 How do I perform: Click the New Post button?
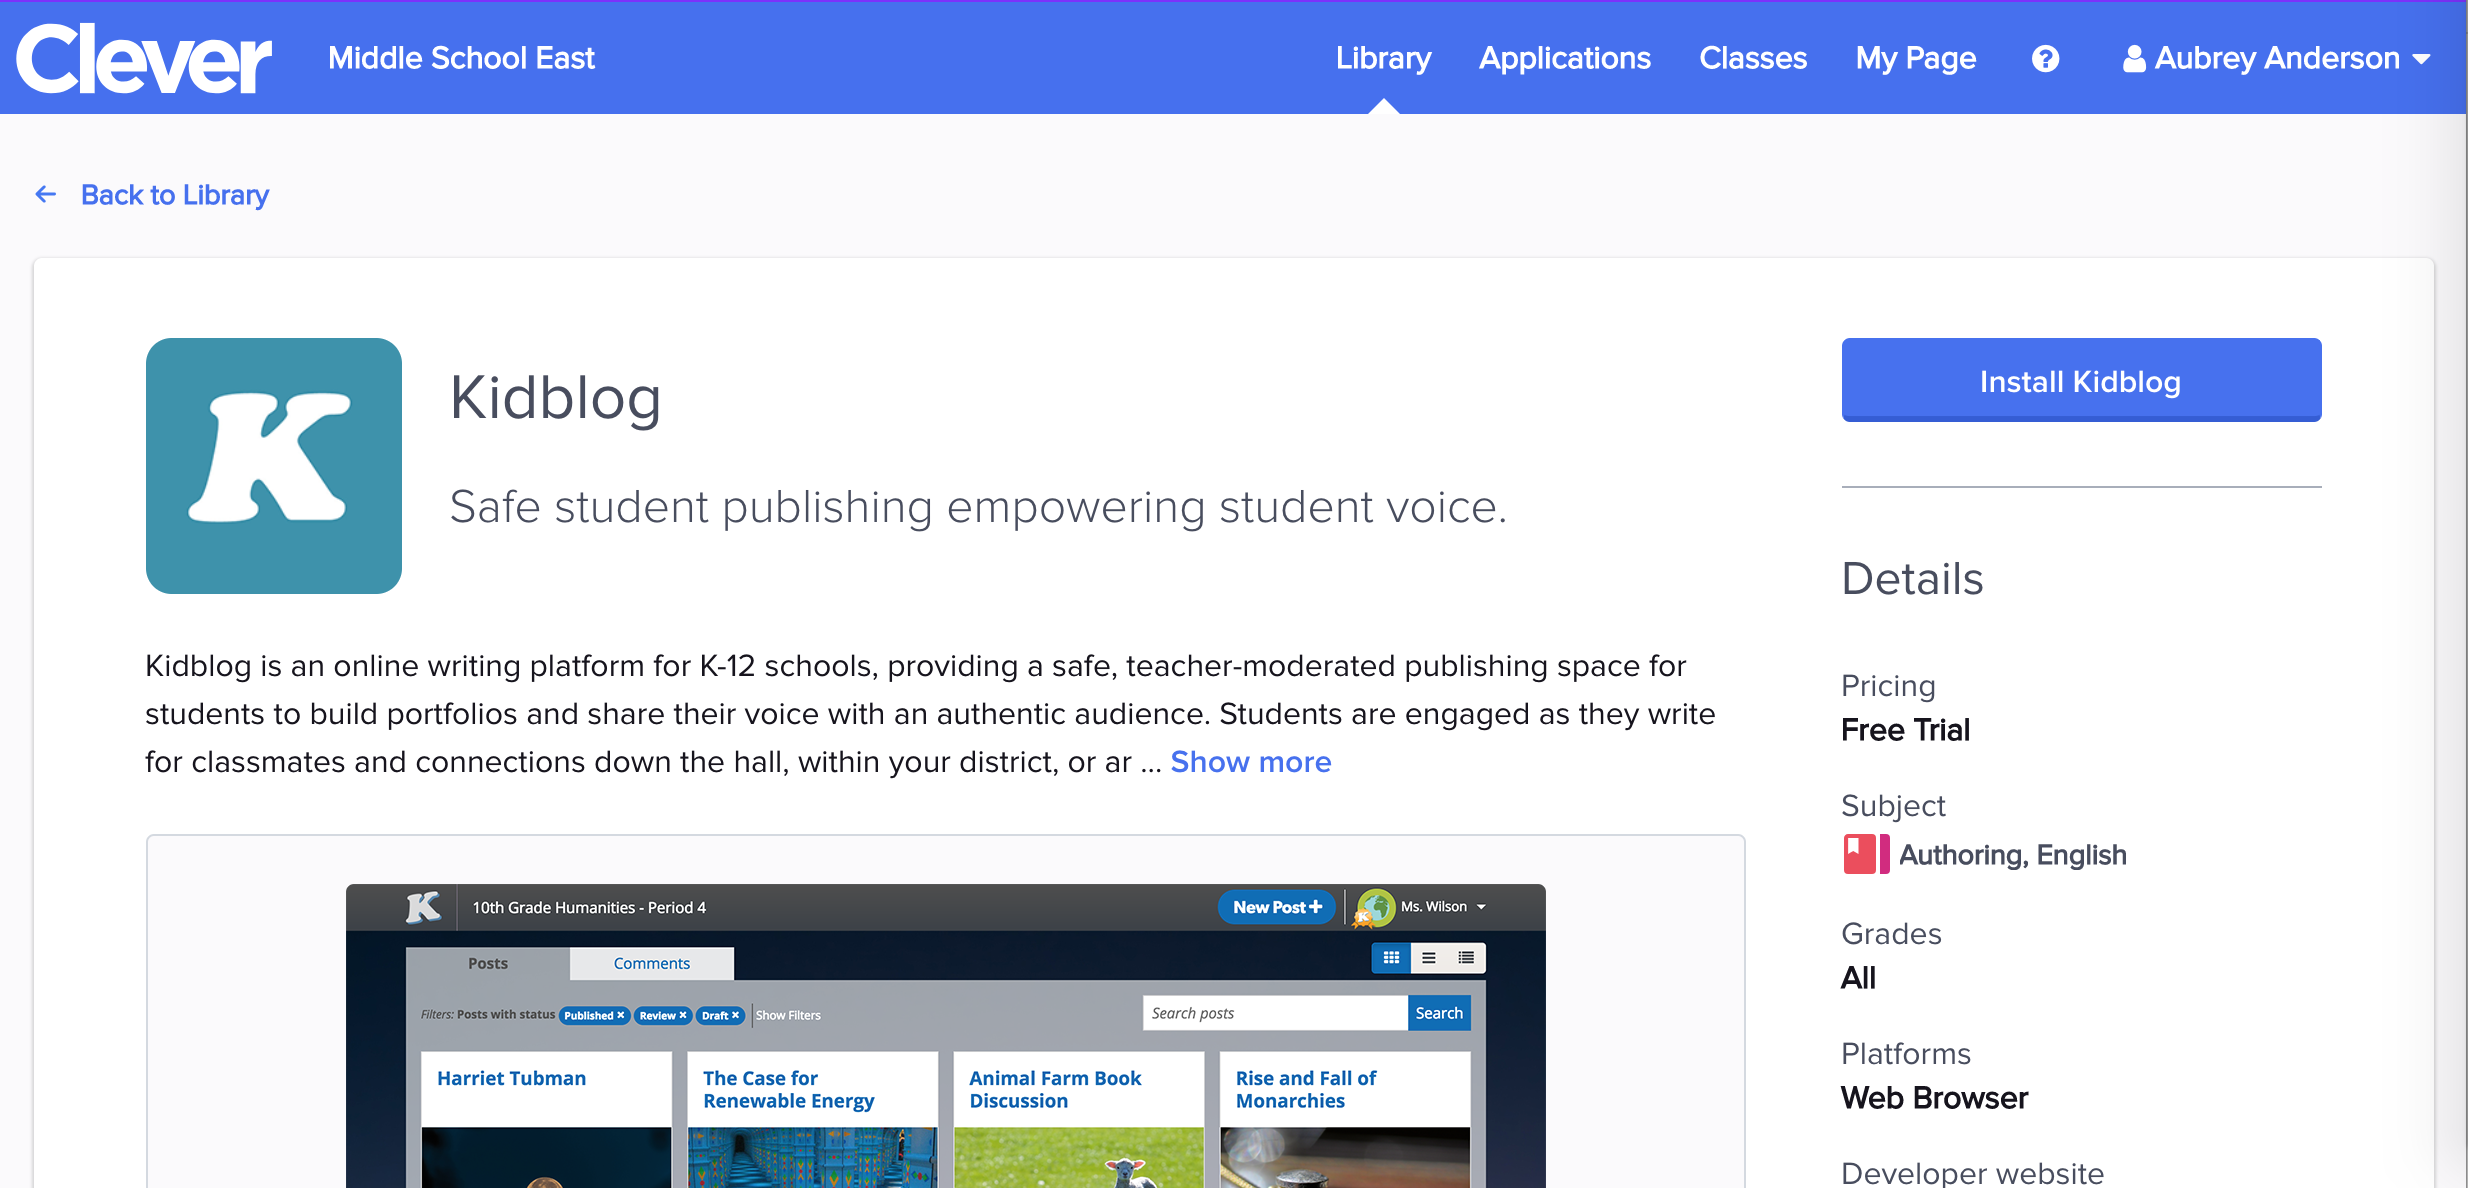point(1277,907)
